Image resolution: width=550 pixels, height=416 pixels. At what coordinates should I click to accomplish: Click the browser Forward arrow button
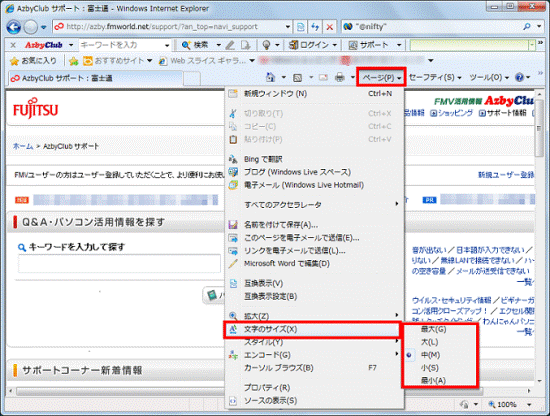31,27
